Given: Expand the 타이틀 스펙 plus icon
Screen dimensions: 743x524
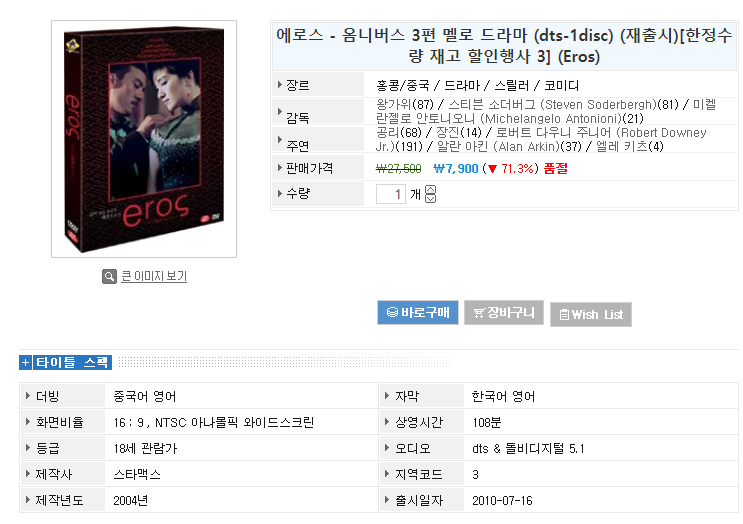Looking at the screenshot, I should [26, 362].
